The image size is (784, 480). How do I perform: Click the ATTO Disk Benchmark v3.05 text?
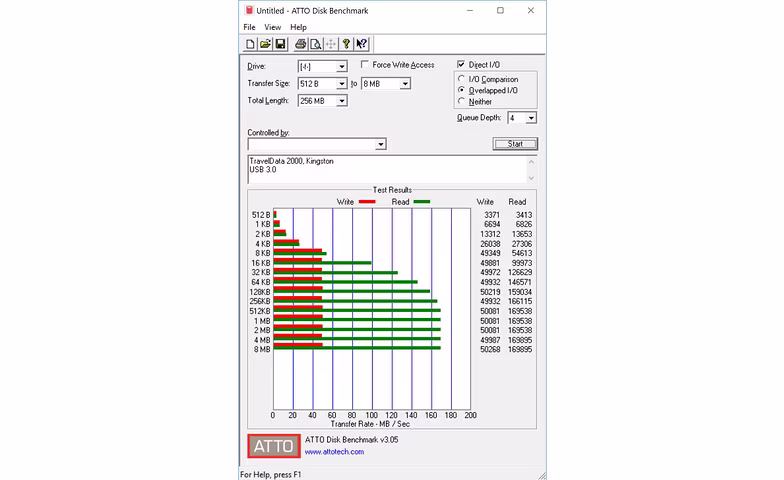click(x=352, y=440)
